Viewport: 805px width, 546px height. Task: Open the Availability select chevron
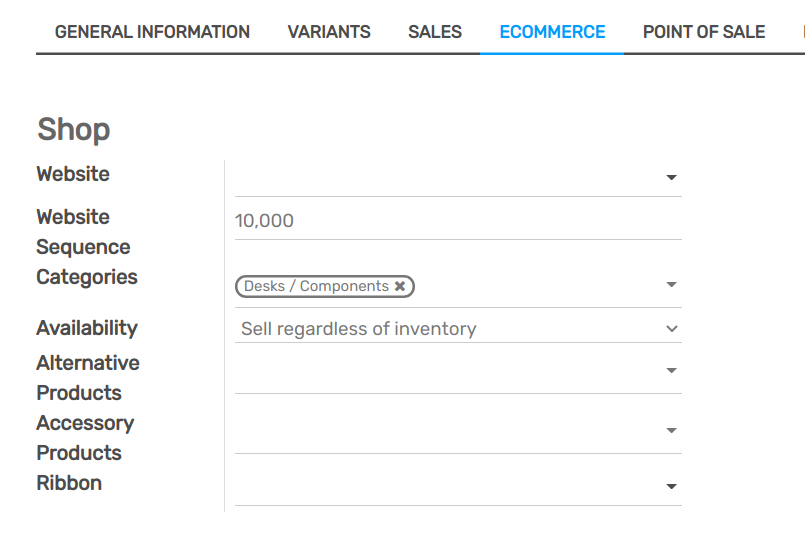[x=671, y=329]
